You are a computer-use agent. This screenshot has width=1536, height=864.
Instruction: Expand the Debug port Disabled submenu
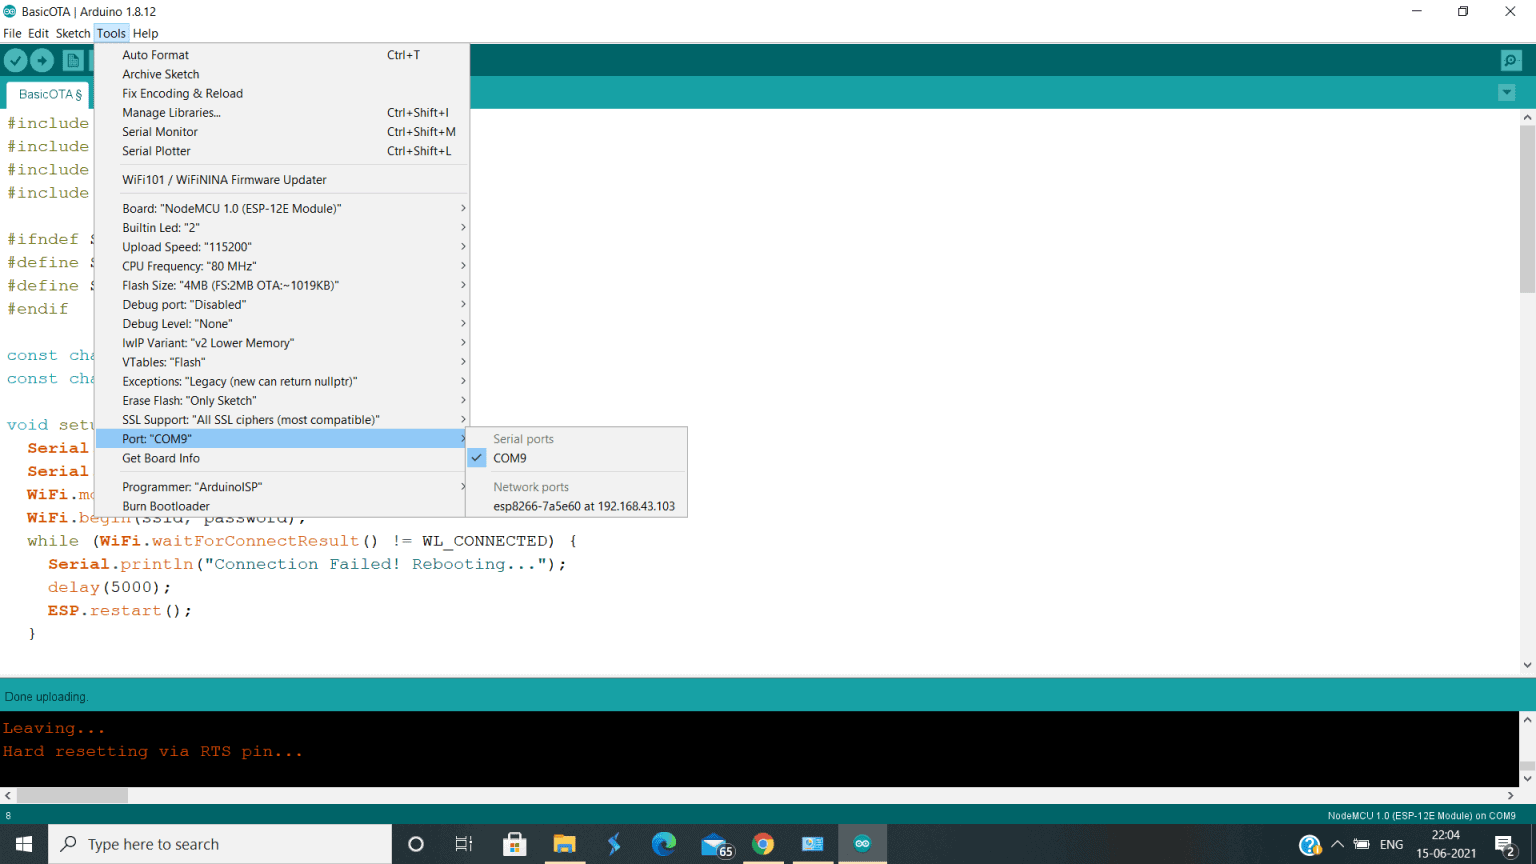pyautogui.click(x=281, y=304)
